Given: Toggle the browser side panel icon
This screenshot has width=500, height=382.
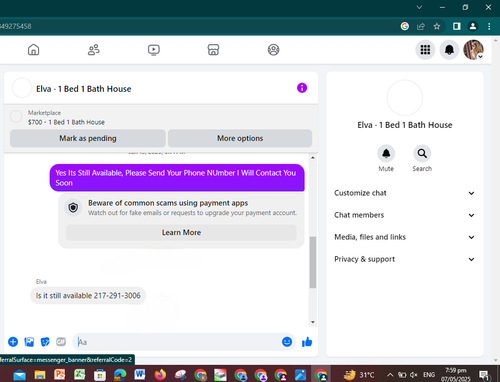Looking at the screenshot, I should (x=457, y=26).
